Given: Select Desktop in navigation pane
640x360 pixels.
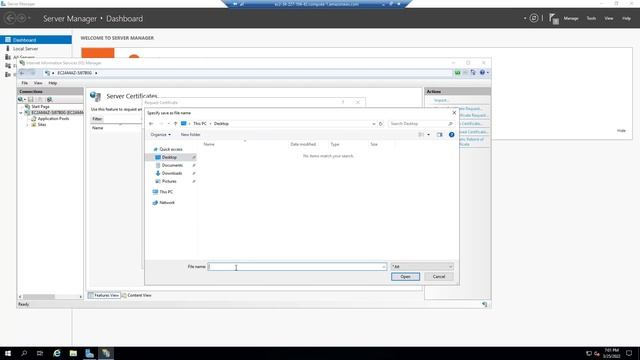Looking at the screenshot, I should point(169,157).
